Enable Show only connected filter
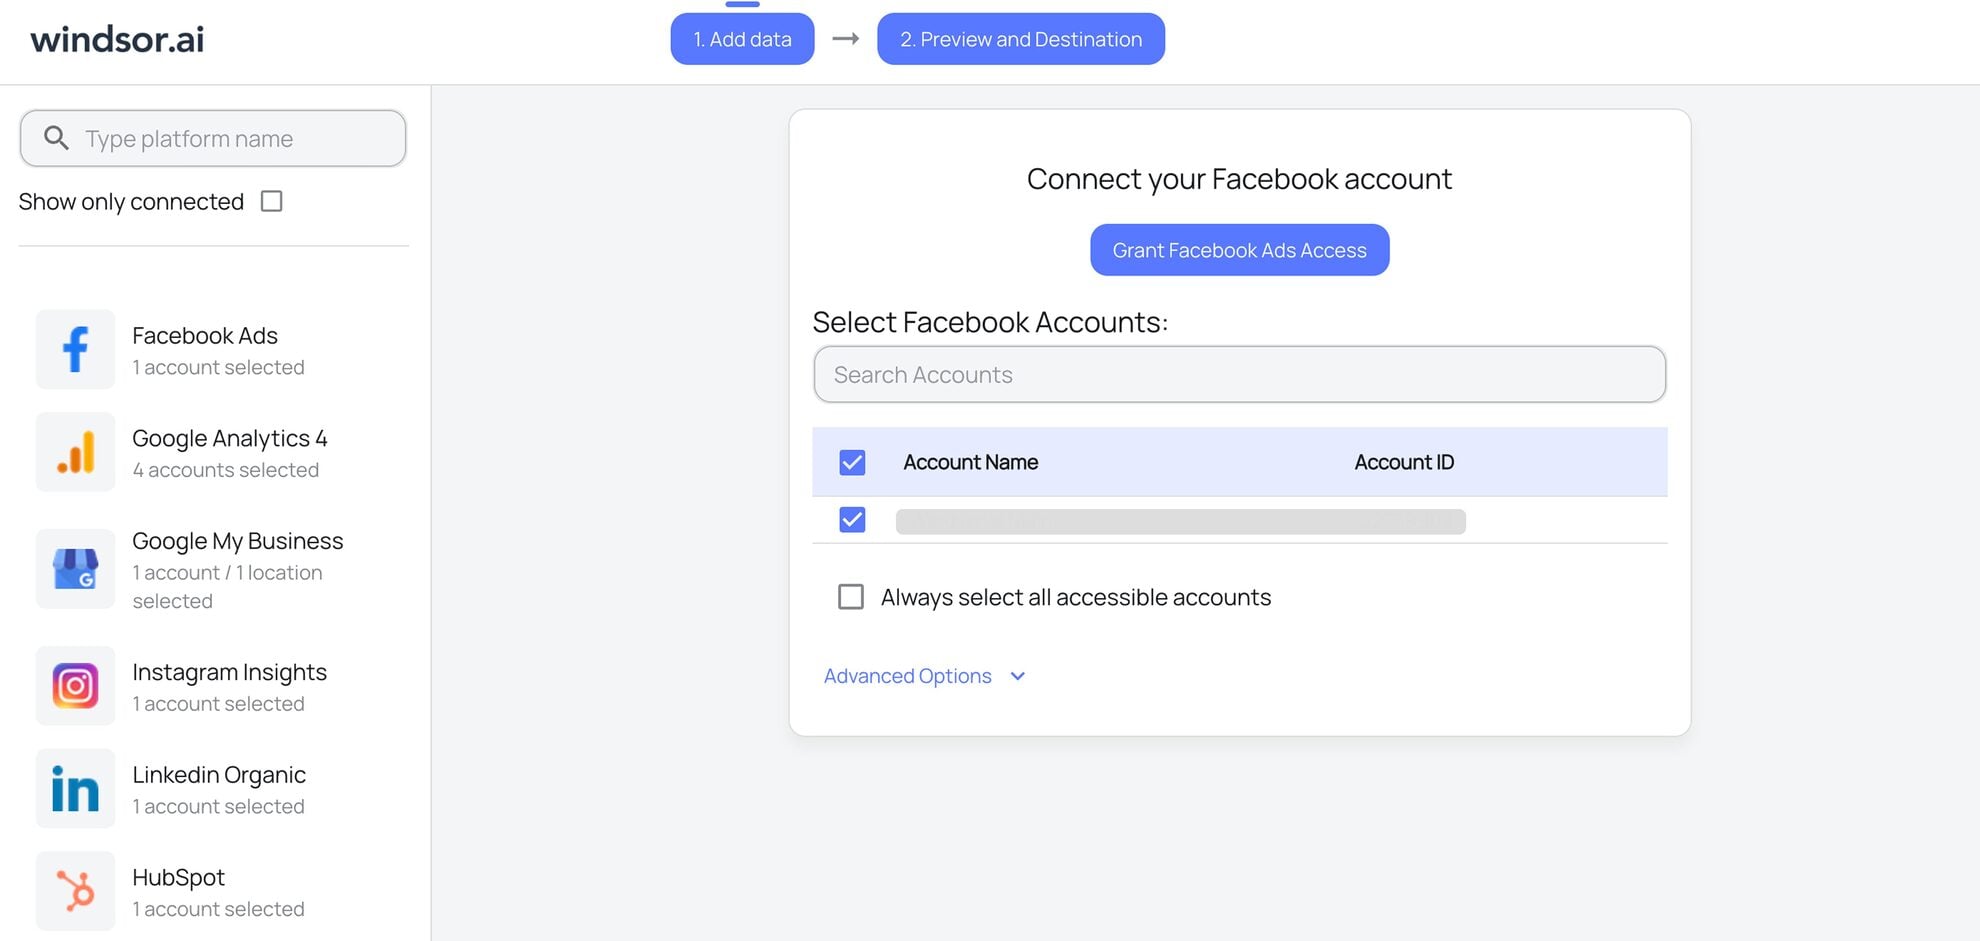Viewport: 1980px width, 941px height. [x=270, y=201]
